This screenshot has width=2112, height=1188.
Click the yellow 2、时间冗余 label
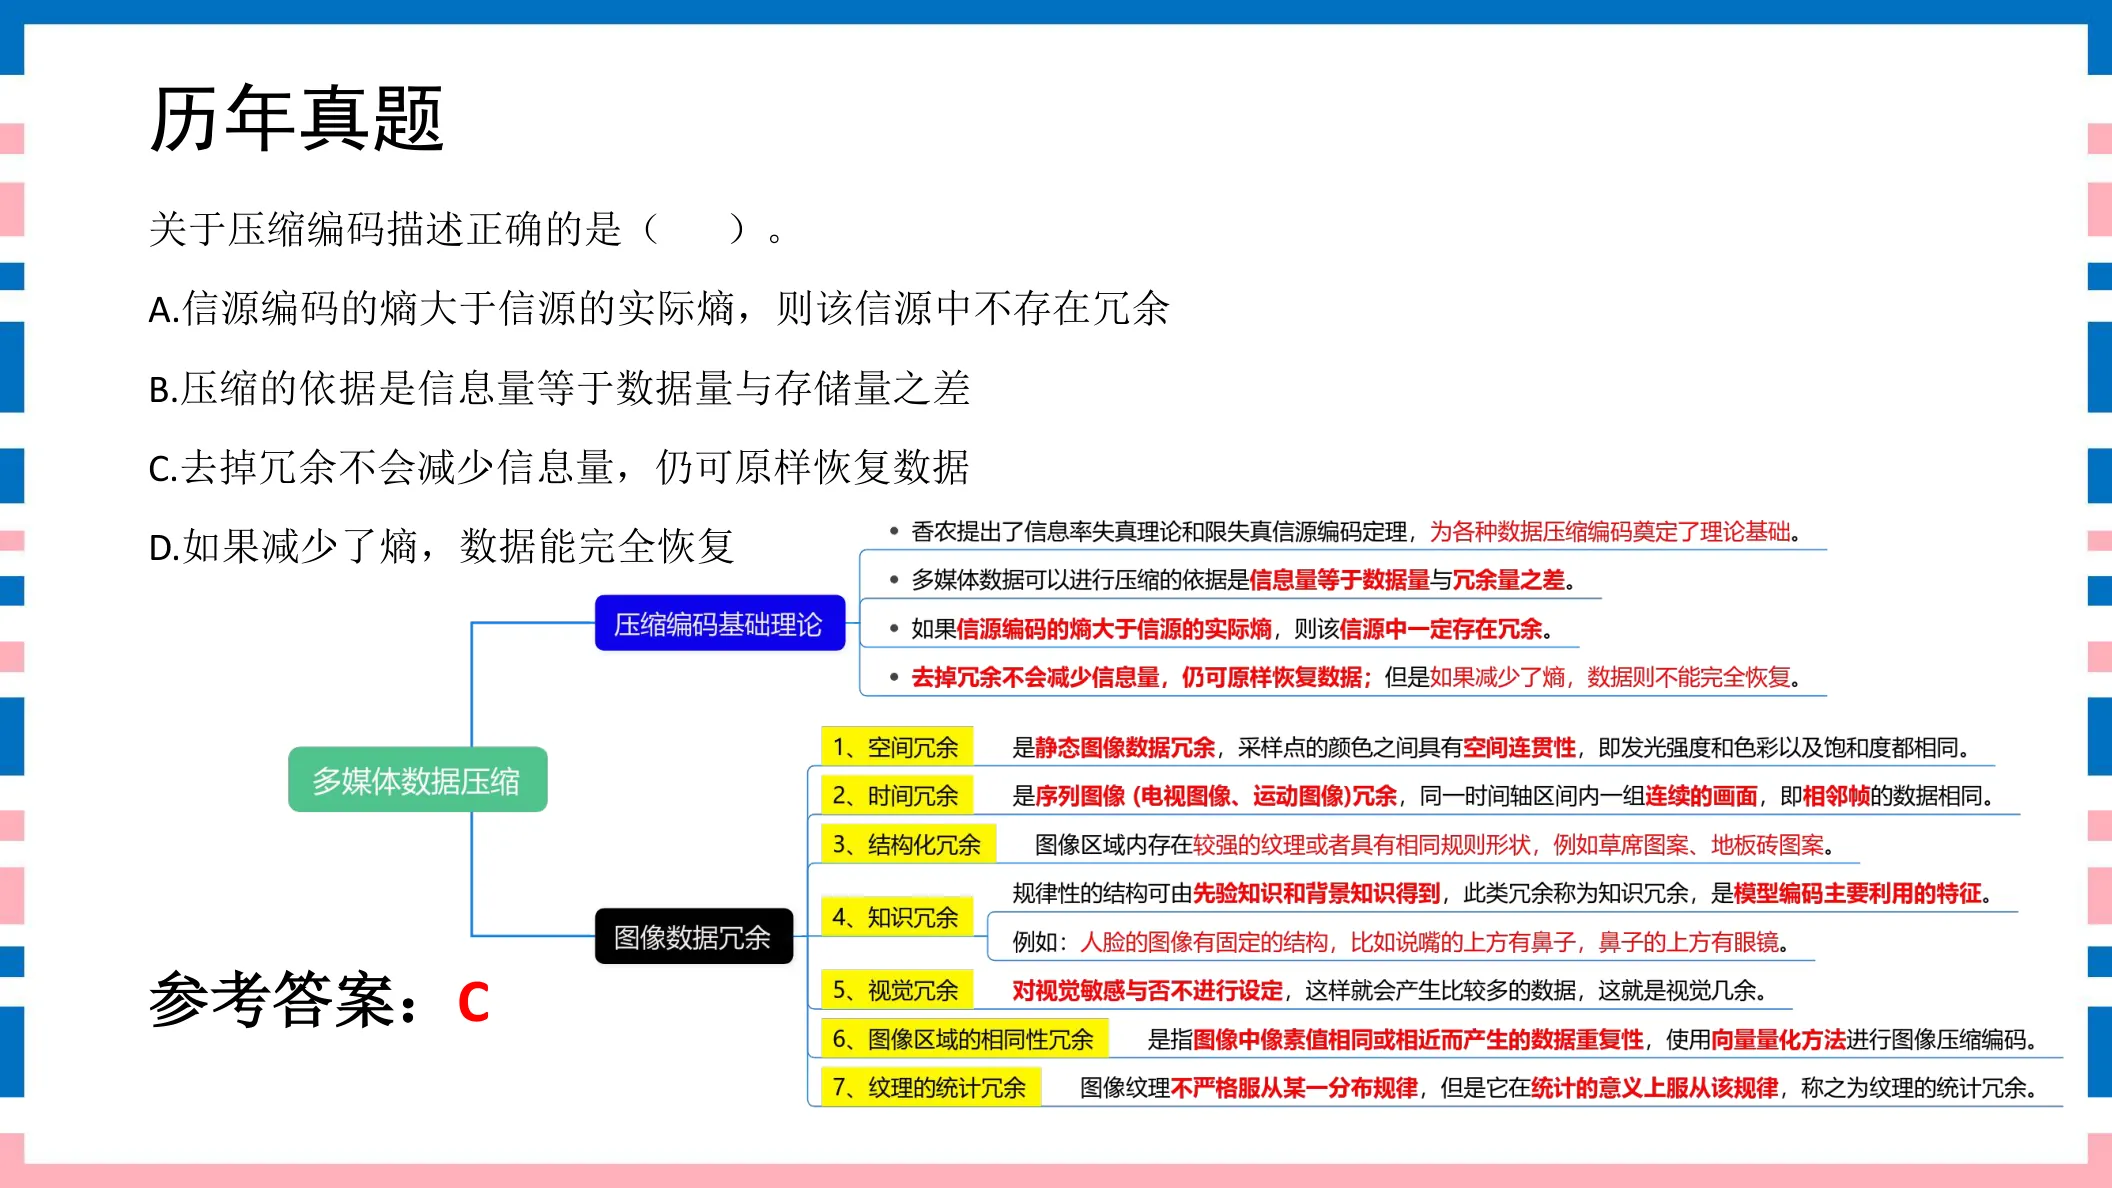[896, 796]
